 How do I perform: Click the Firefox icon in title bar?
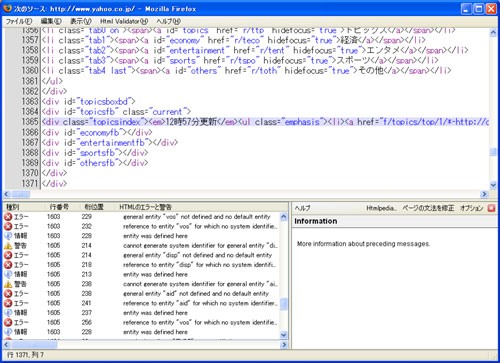point(7,8)
